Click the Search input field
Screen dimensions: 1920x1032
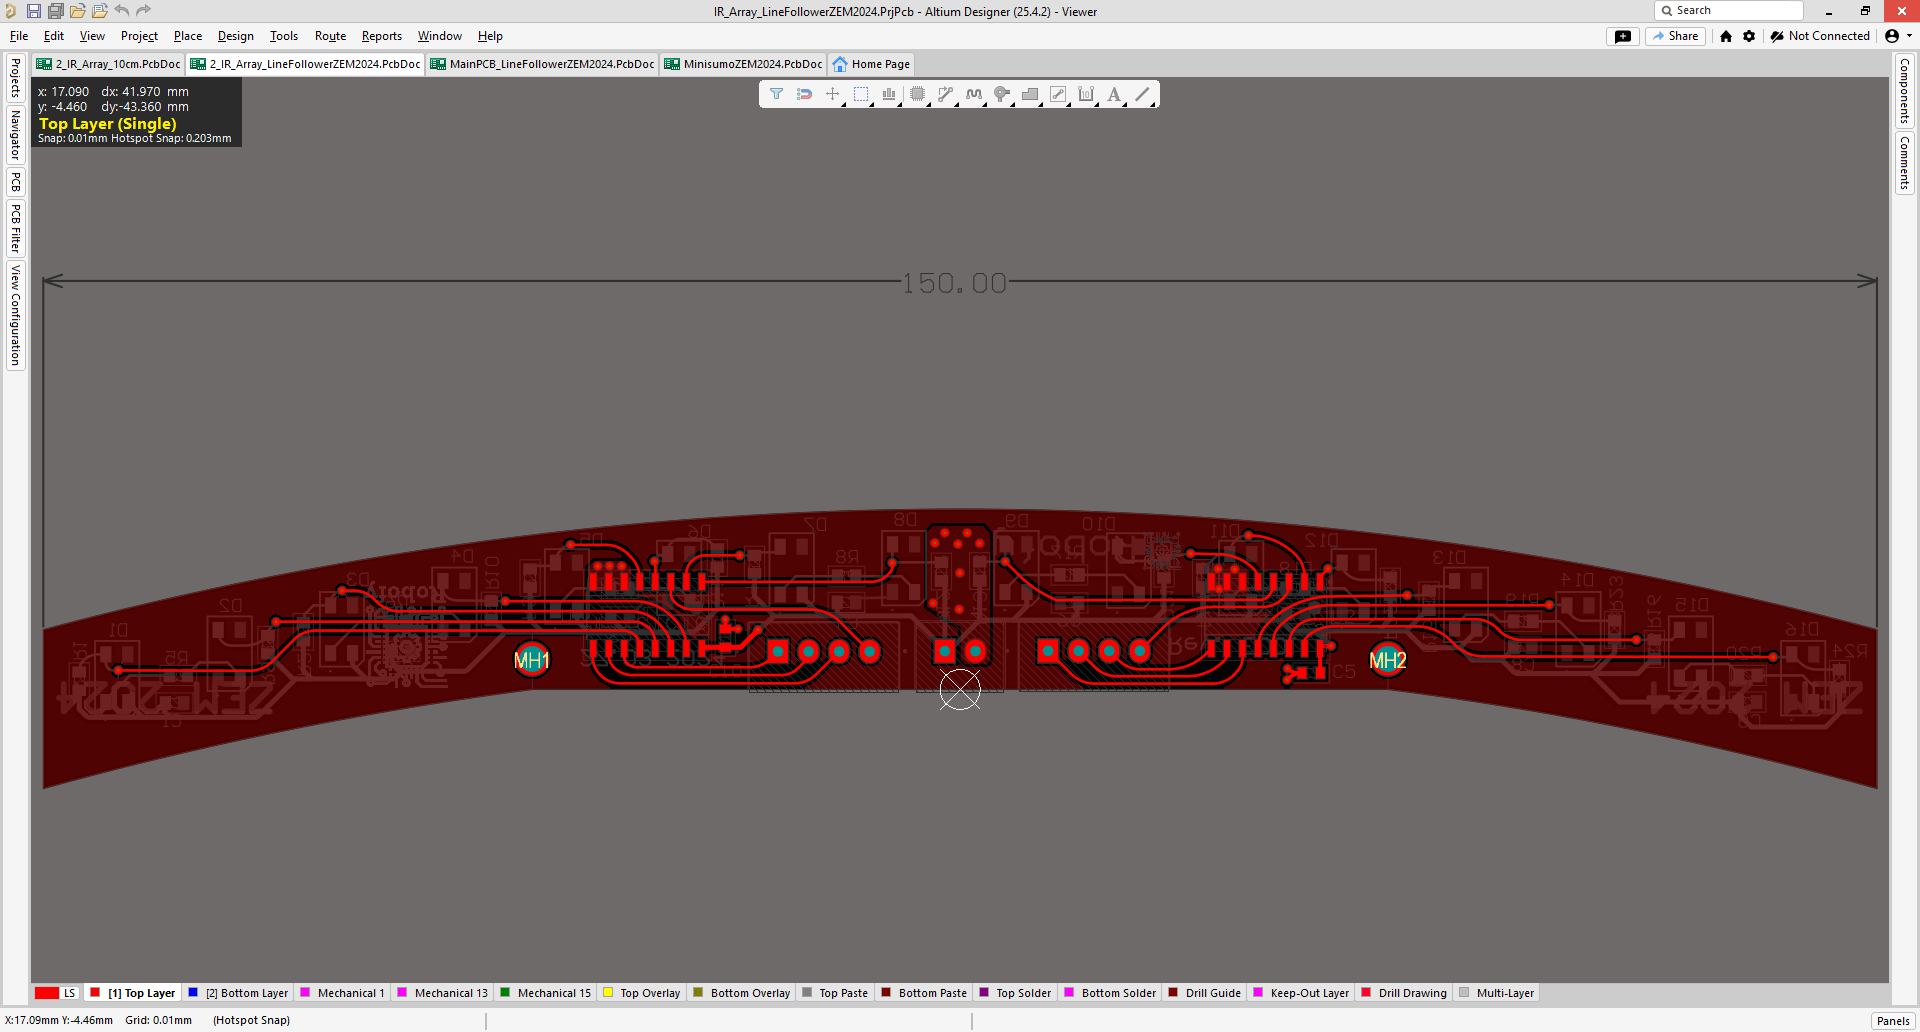point(1729,10)
